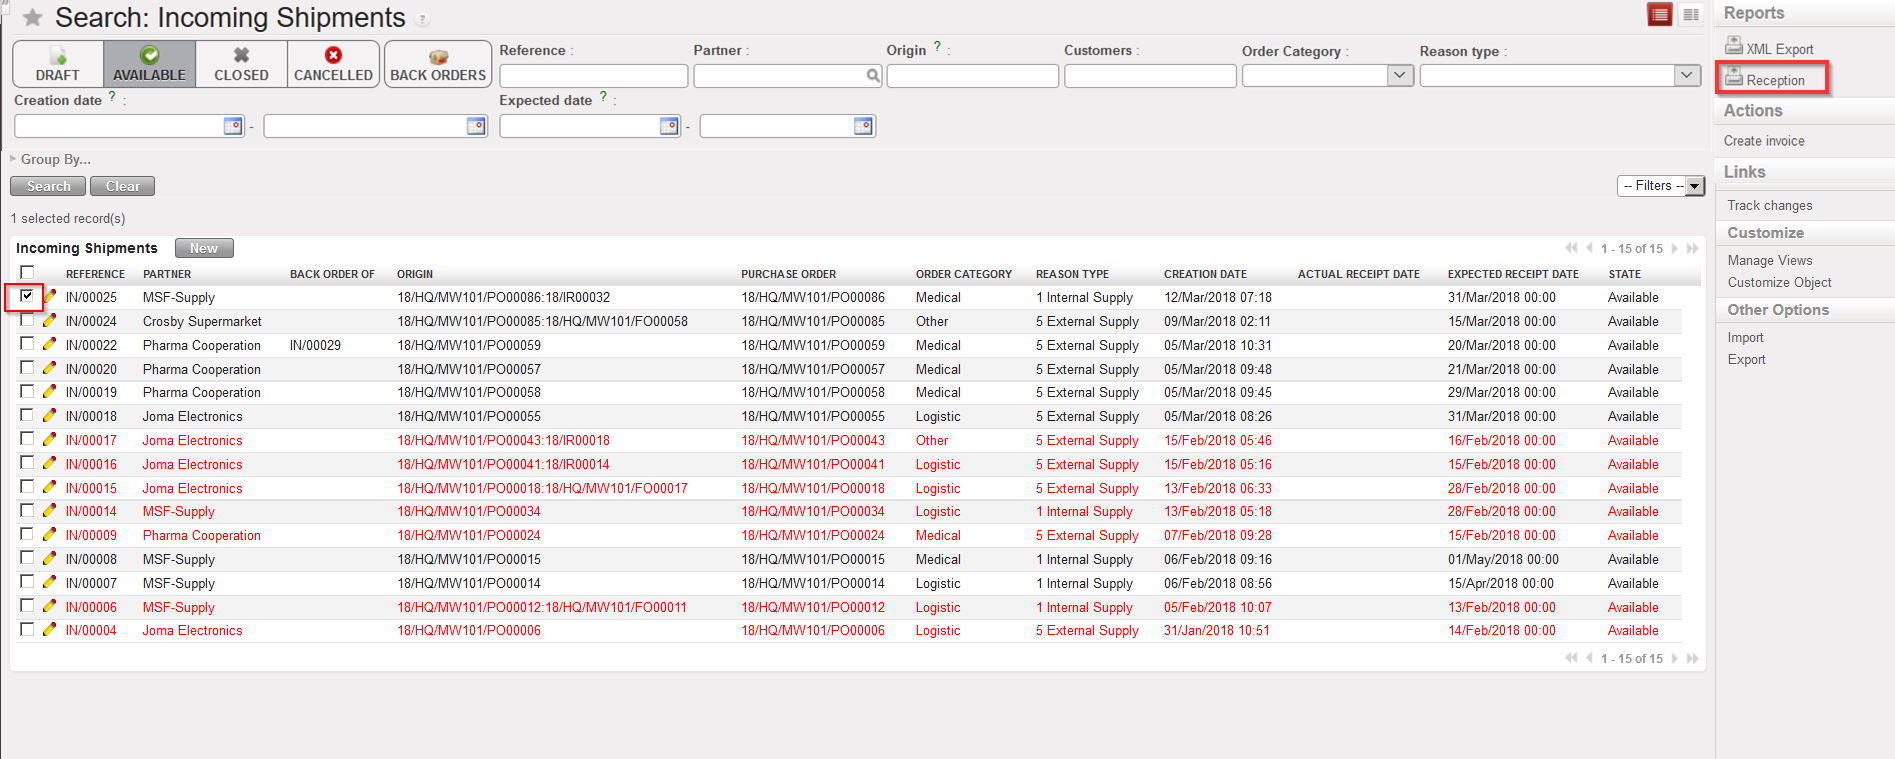Toggle the select-all header checkbox
Viewport: 1895px width, 759px height.
(27, 272)
